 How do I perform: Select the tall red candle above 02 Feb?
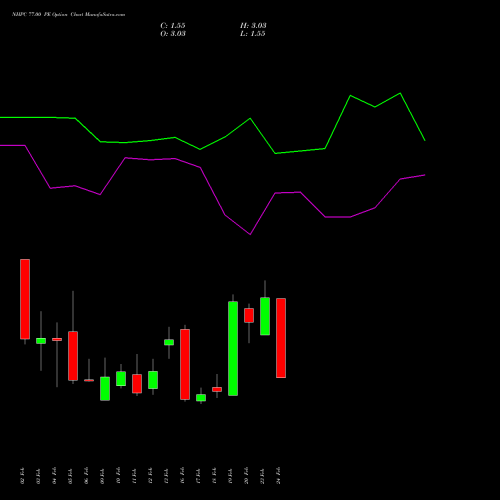coord(25,299)
